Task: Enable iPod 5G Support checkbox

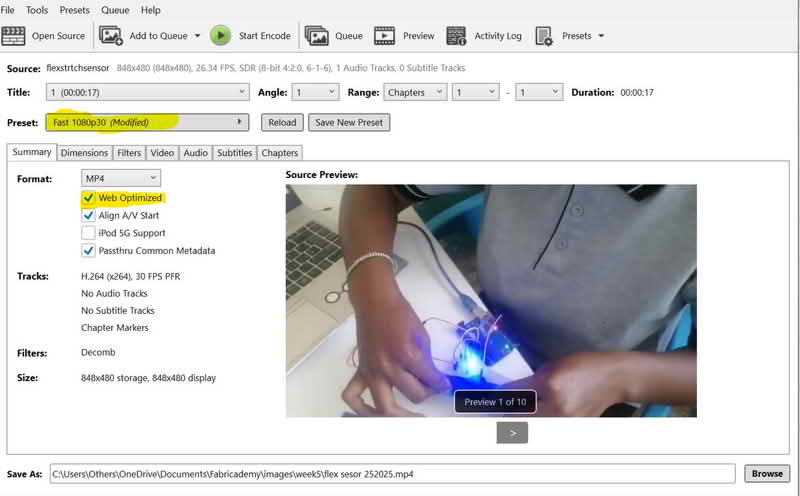Action: coord(89,233)
